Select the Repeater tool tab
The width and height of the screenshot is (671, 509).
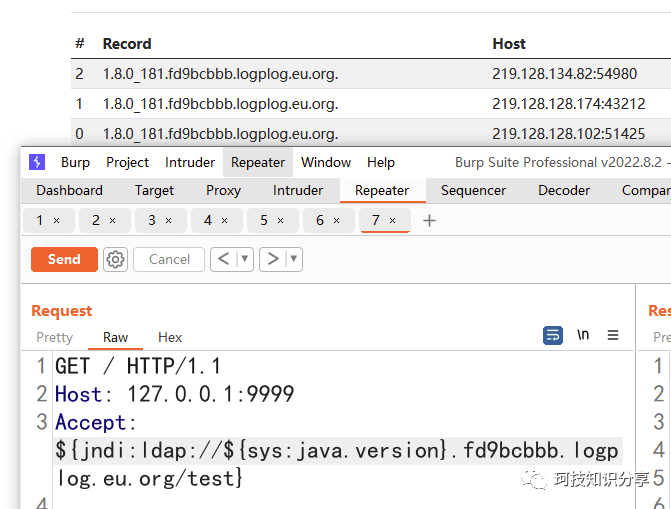click(x=382, y=191)
